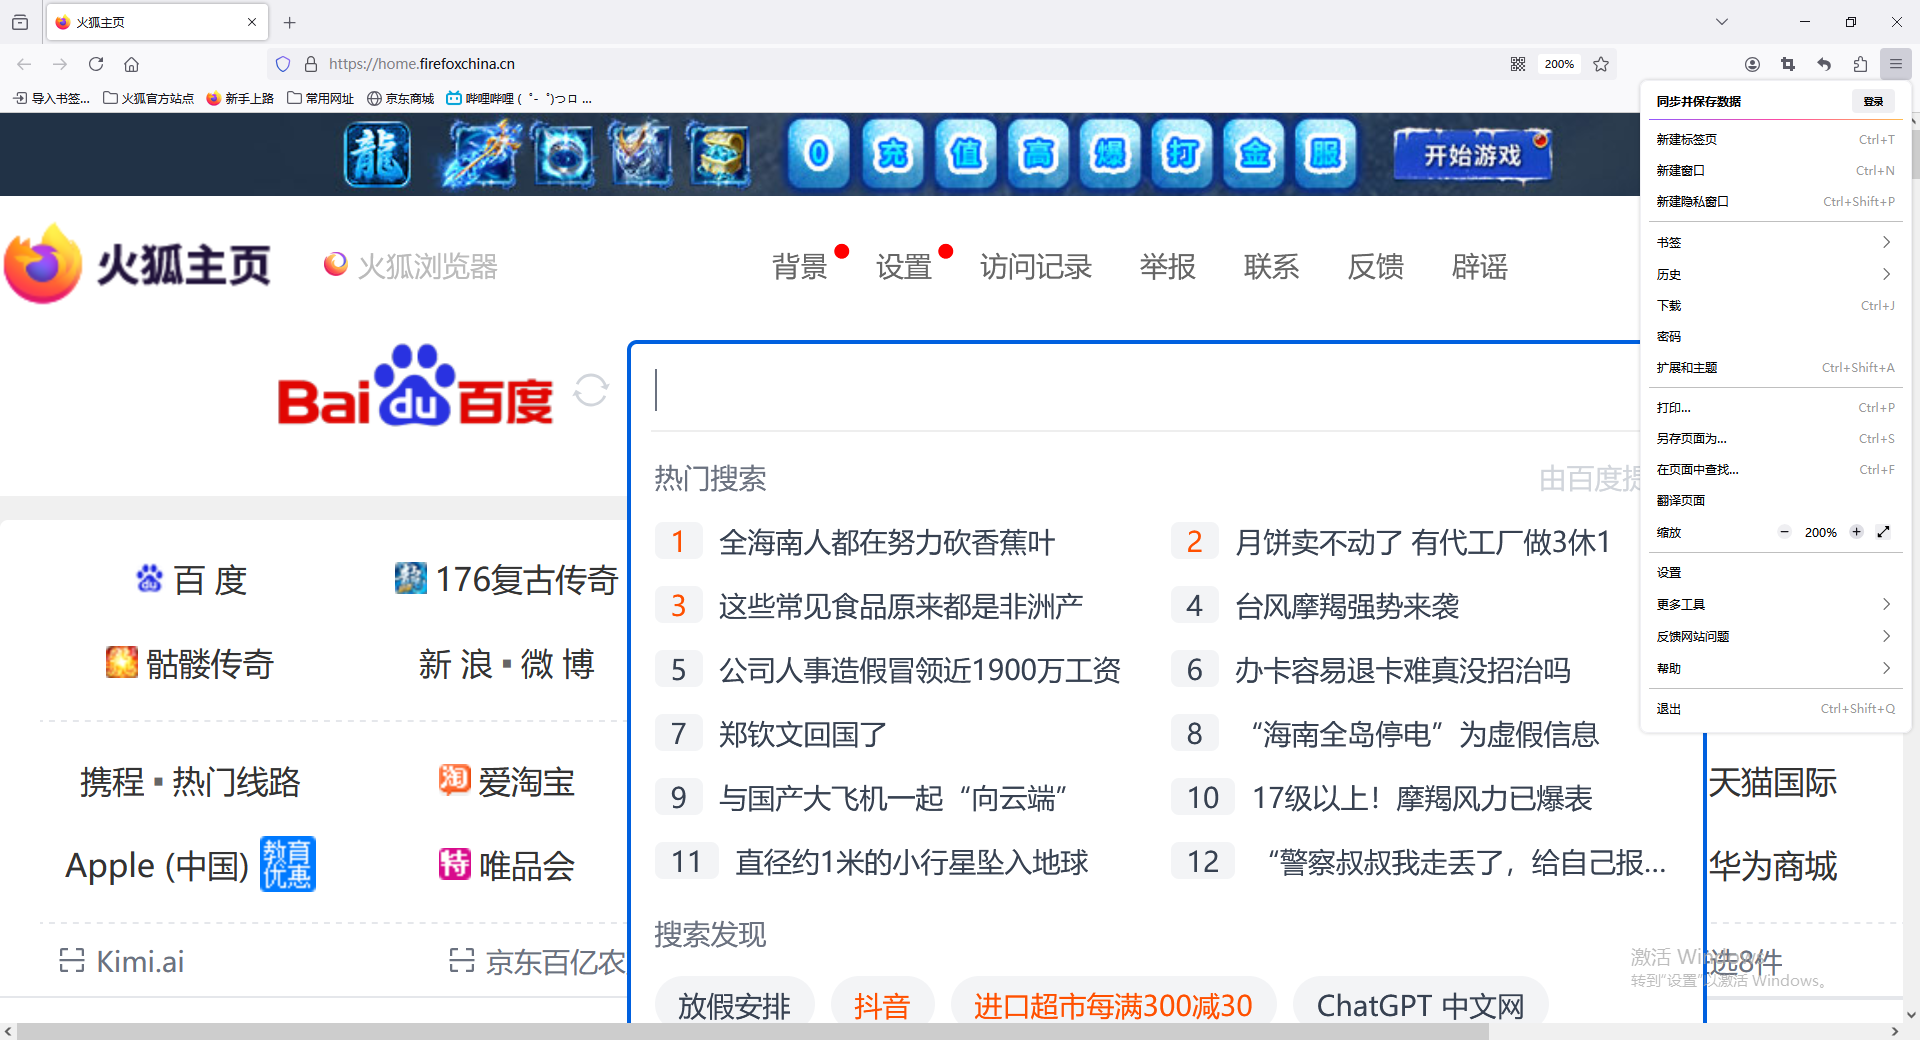Open the 导入书签 bookmarks toolbar item
Screen dimensions: 1920x1040
point(51,98)
